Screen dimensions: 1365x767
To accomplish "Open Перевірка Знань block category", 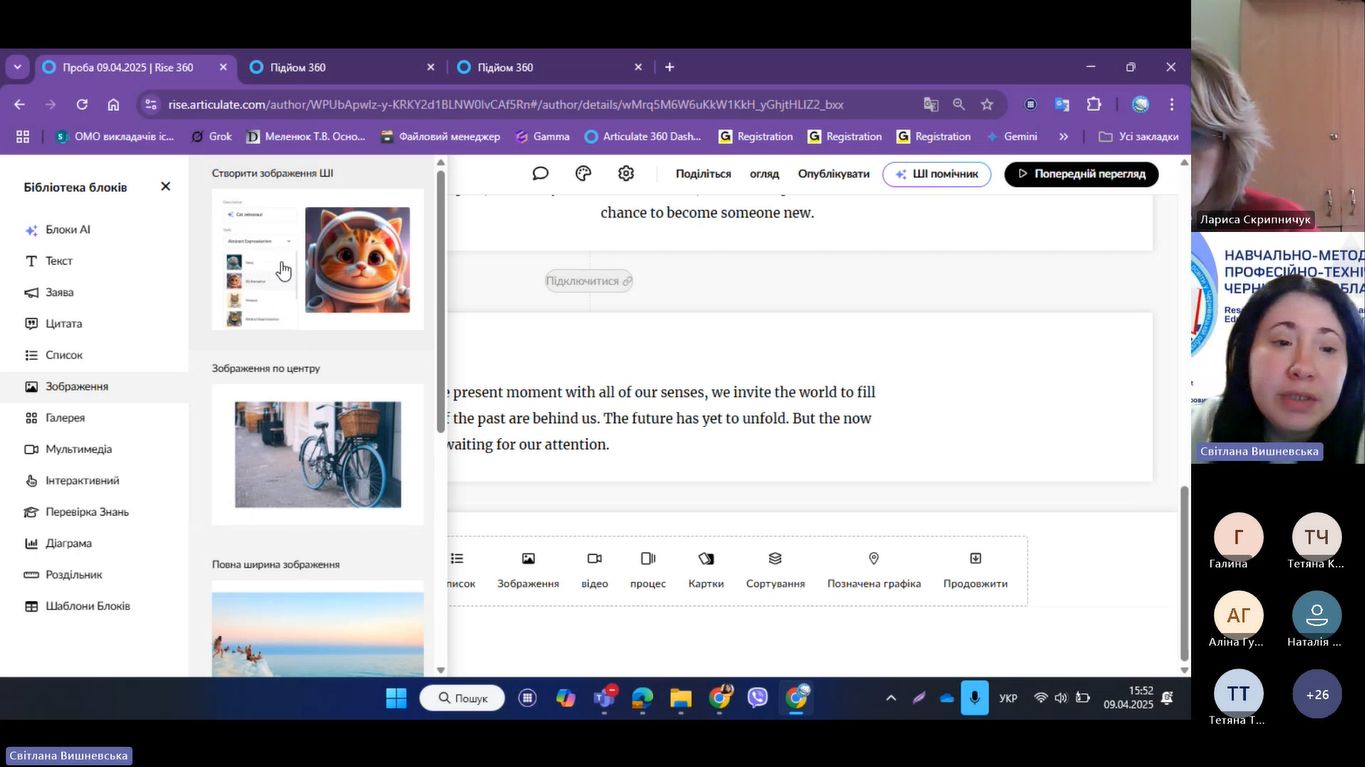I will [86, 512].
